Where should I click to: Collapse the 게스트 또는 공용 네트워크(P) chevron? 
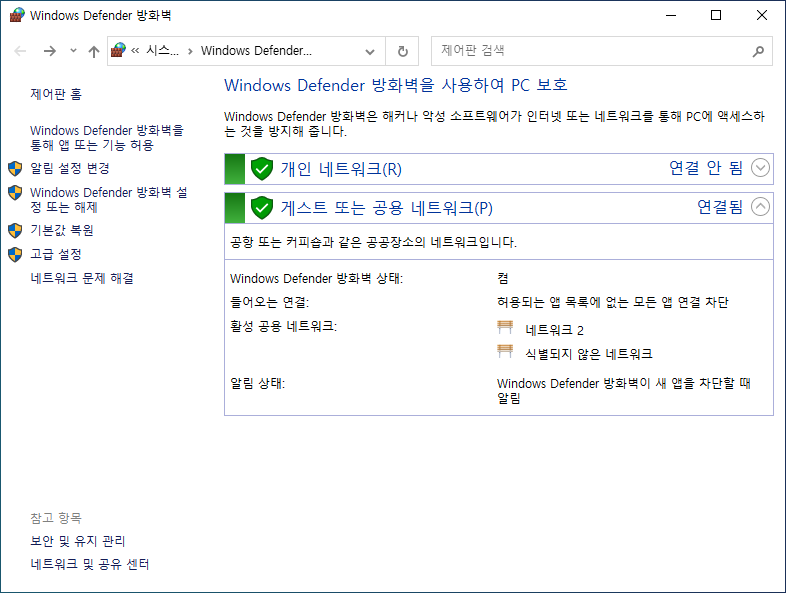(x=760, y=207)
